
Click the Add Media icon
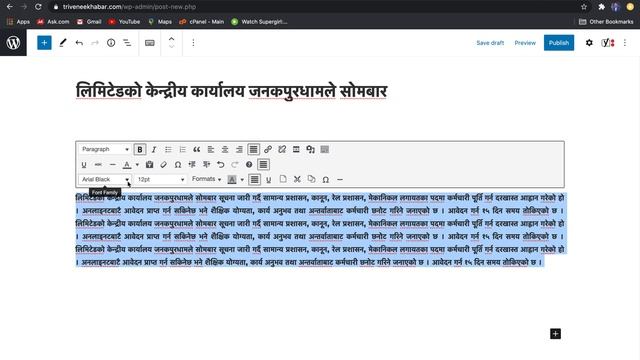coord(311,149)
